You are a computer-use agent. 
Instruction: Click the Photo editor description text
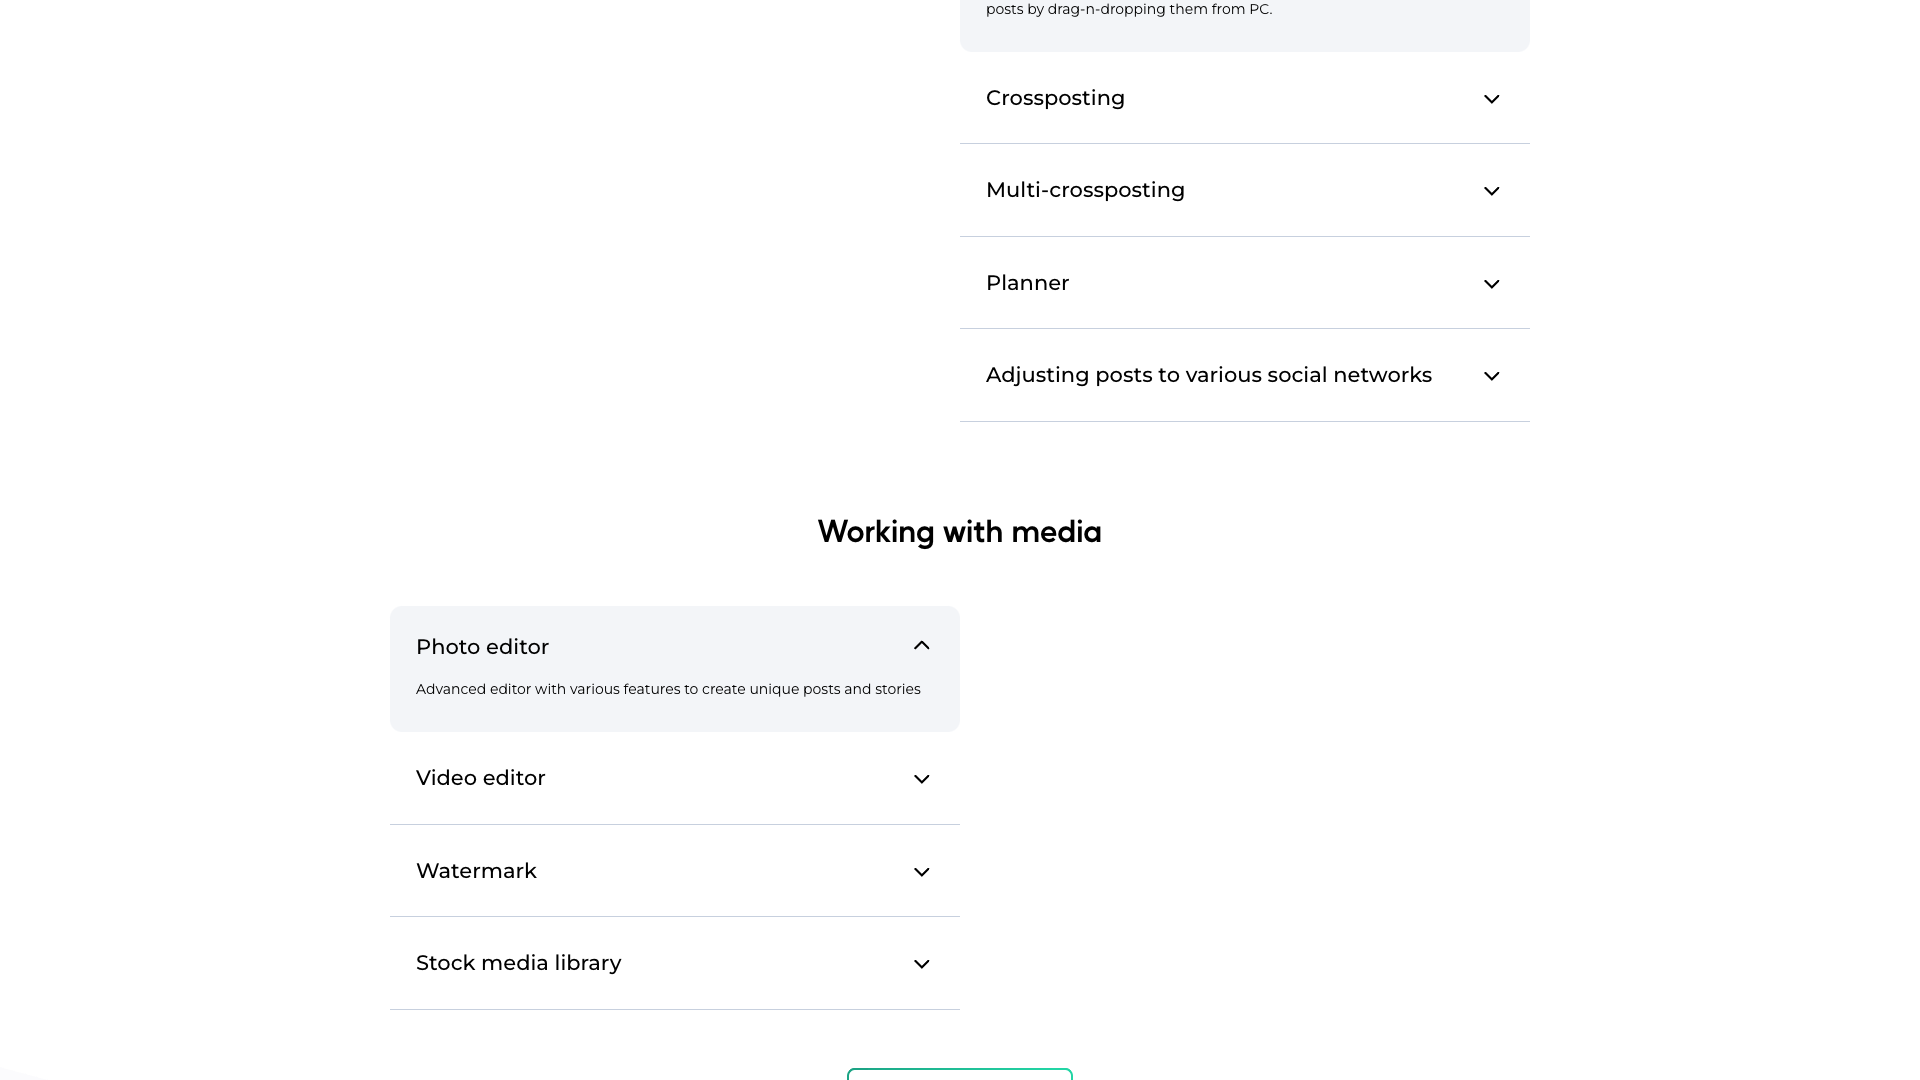668,689
